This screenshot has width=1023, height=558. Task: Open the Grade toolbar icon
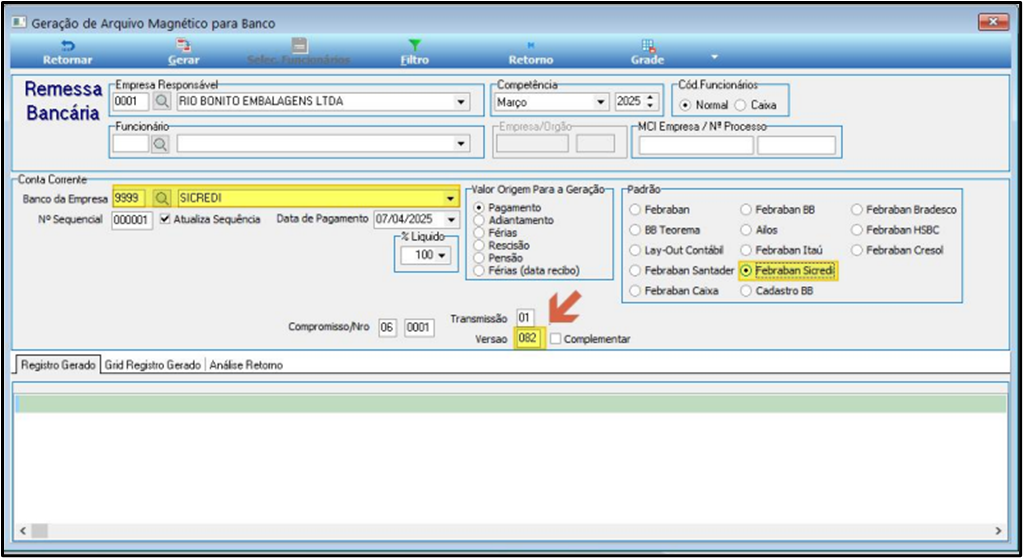pyautogui.click(x=647, y=46)
